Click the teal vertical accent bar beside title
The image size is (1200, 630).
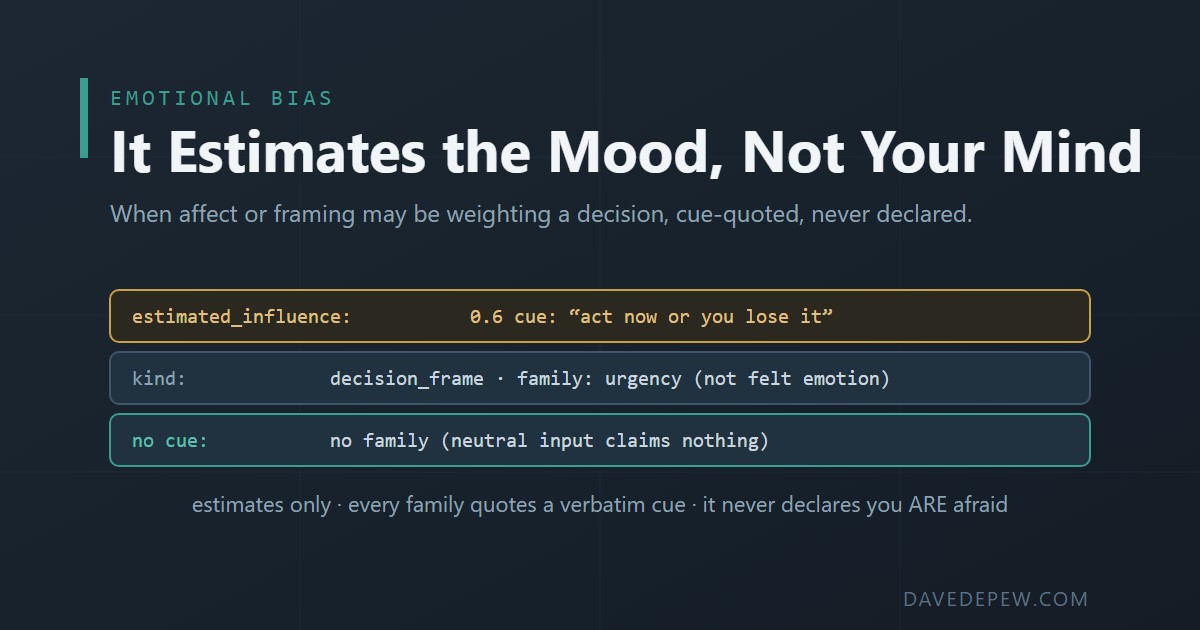coord(84,118)
